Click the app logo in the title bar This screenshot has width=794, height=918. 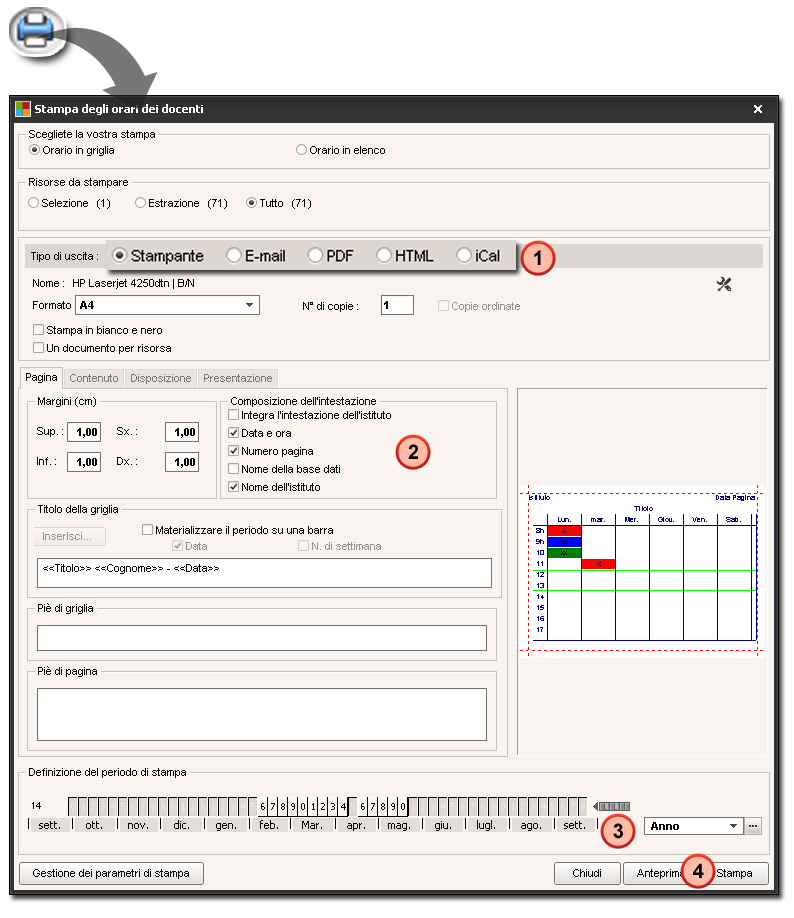click(x=23, y=109)
